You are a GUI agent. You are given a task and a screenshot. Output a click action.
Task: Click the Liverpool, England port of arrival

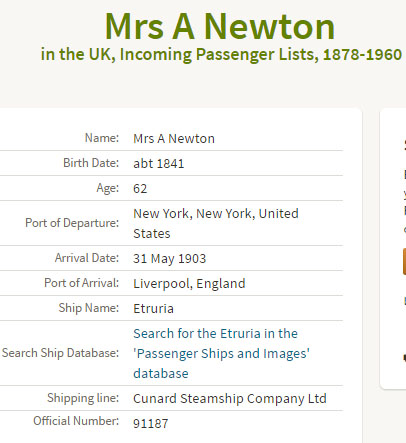pos(189,283)
